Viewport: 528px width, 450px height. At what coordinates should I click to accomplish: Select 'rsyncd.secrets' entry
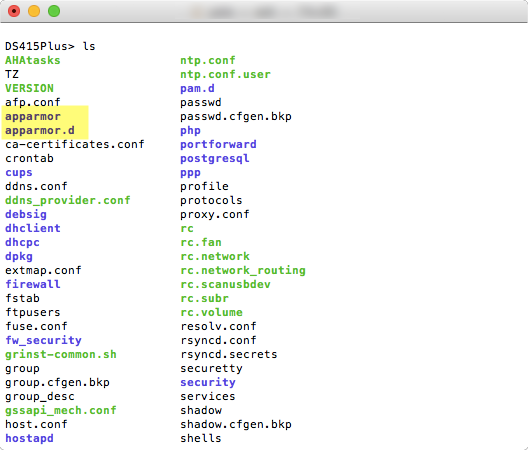[229, 354]
